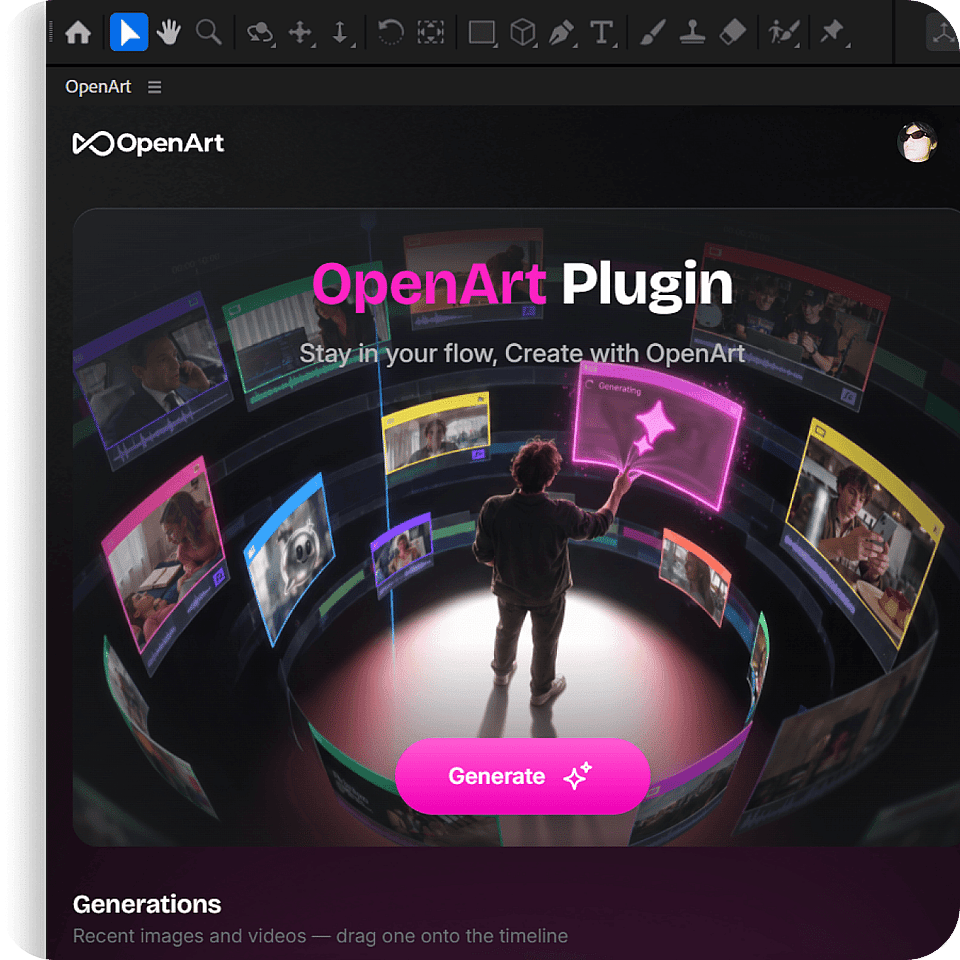Screen dimensions: 960x960
Task: Select the Type text tool
Action: [602, 32]
